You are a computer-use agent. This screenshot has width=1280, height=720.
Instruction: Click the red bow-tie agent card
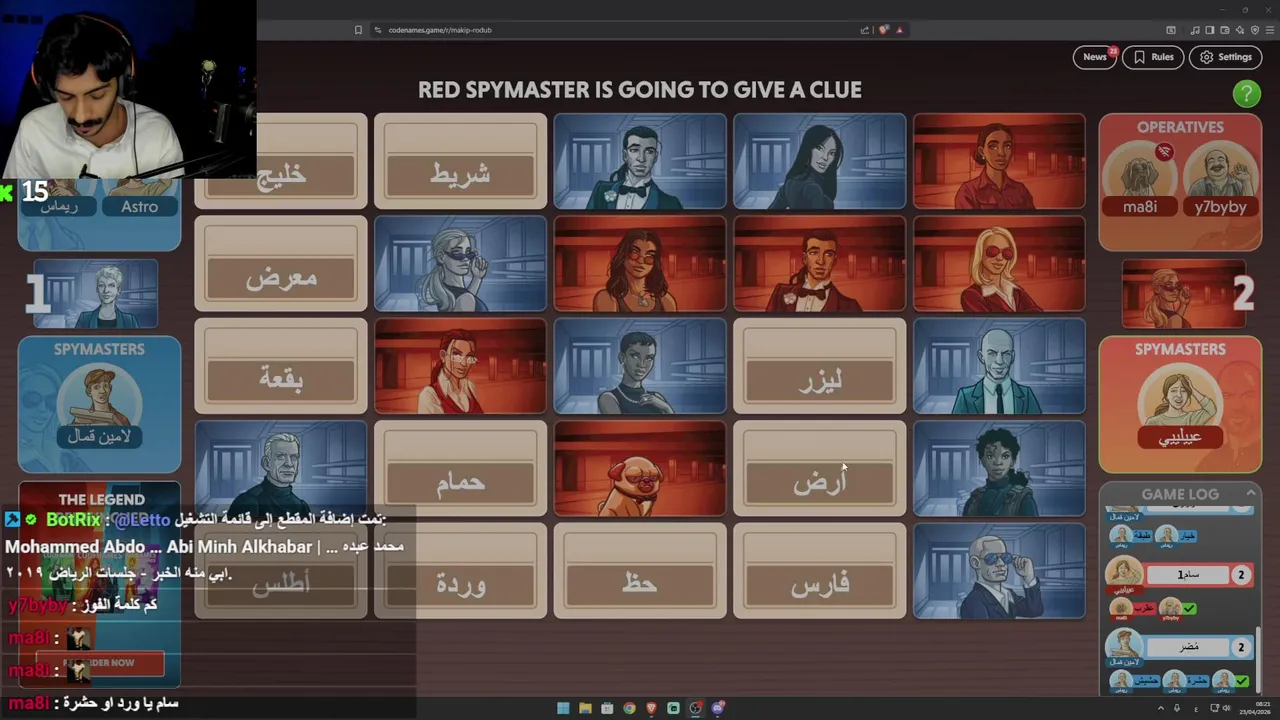tap(820, 264)
